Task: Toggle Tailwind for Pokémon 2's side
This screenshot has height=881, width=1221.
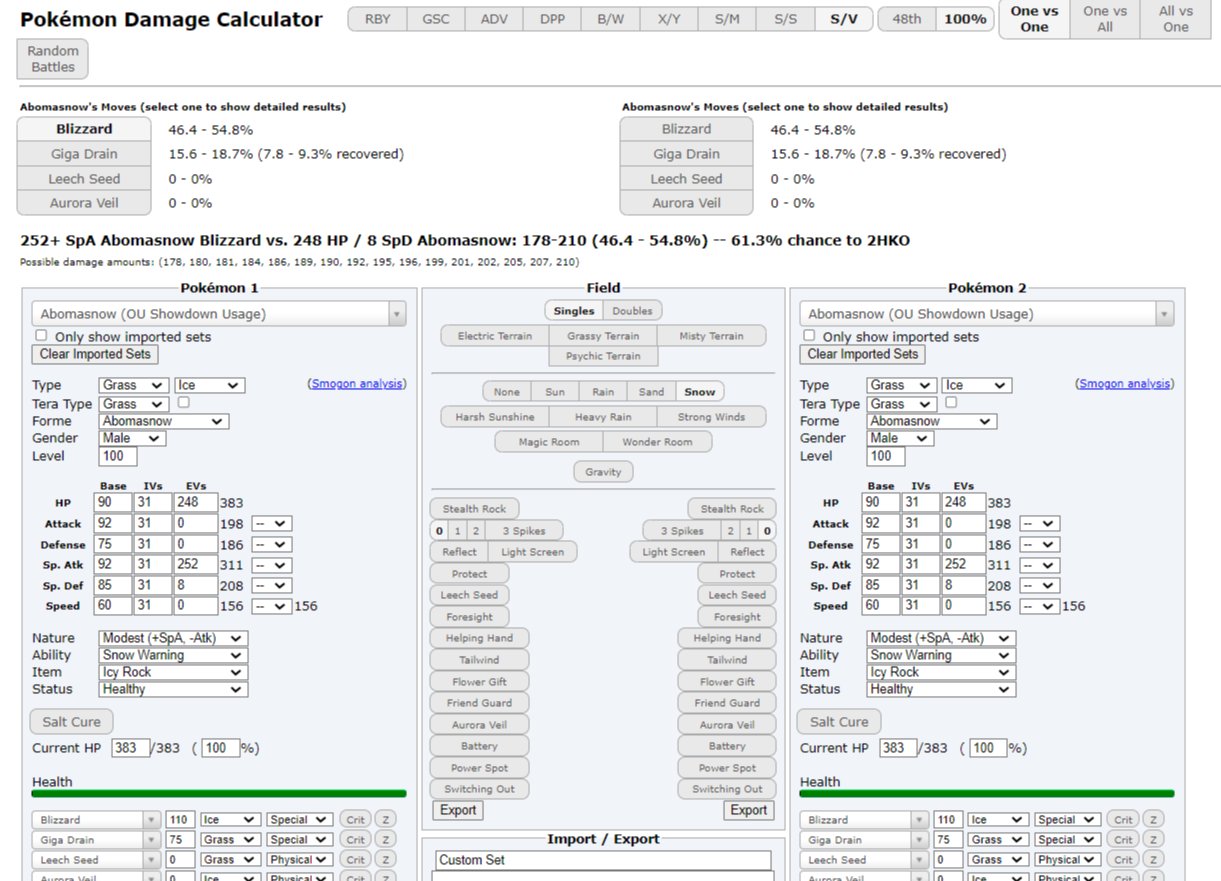Action: coord(727,660)
